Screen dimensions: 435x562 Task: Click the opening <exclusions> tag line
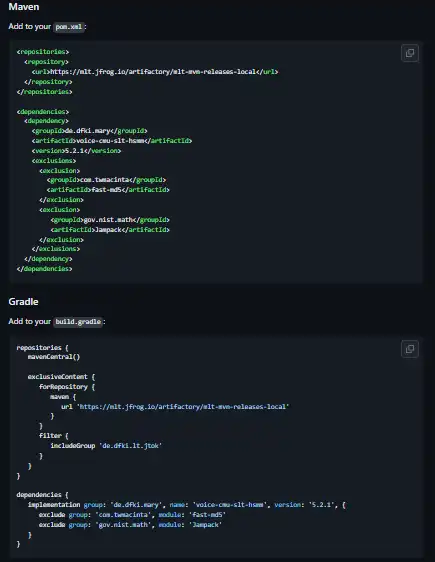54,161
